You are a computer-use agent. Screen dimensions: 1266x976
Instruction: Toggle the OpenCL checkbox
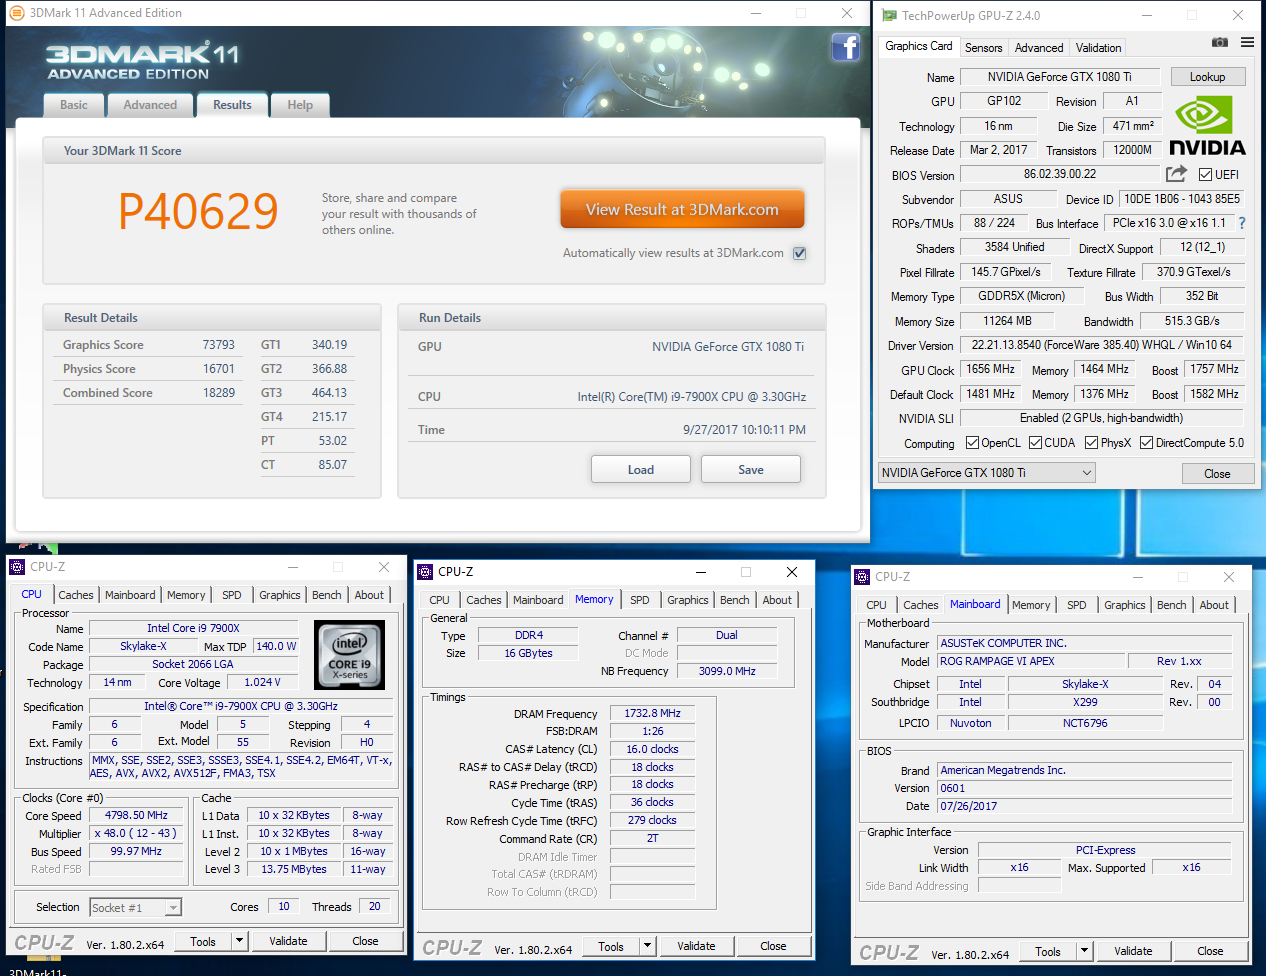click(x=972, y=443)
